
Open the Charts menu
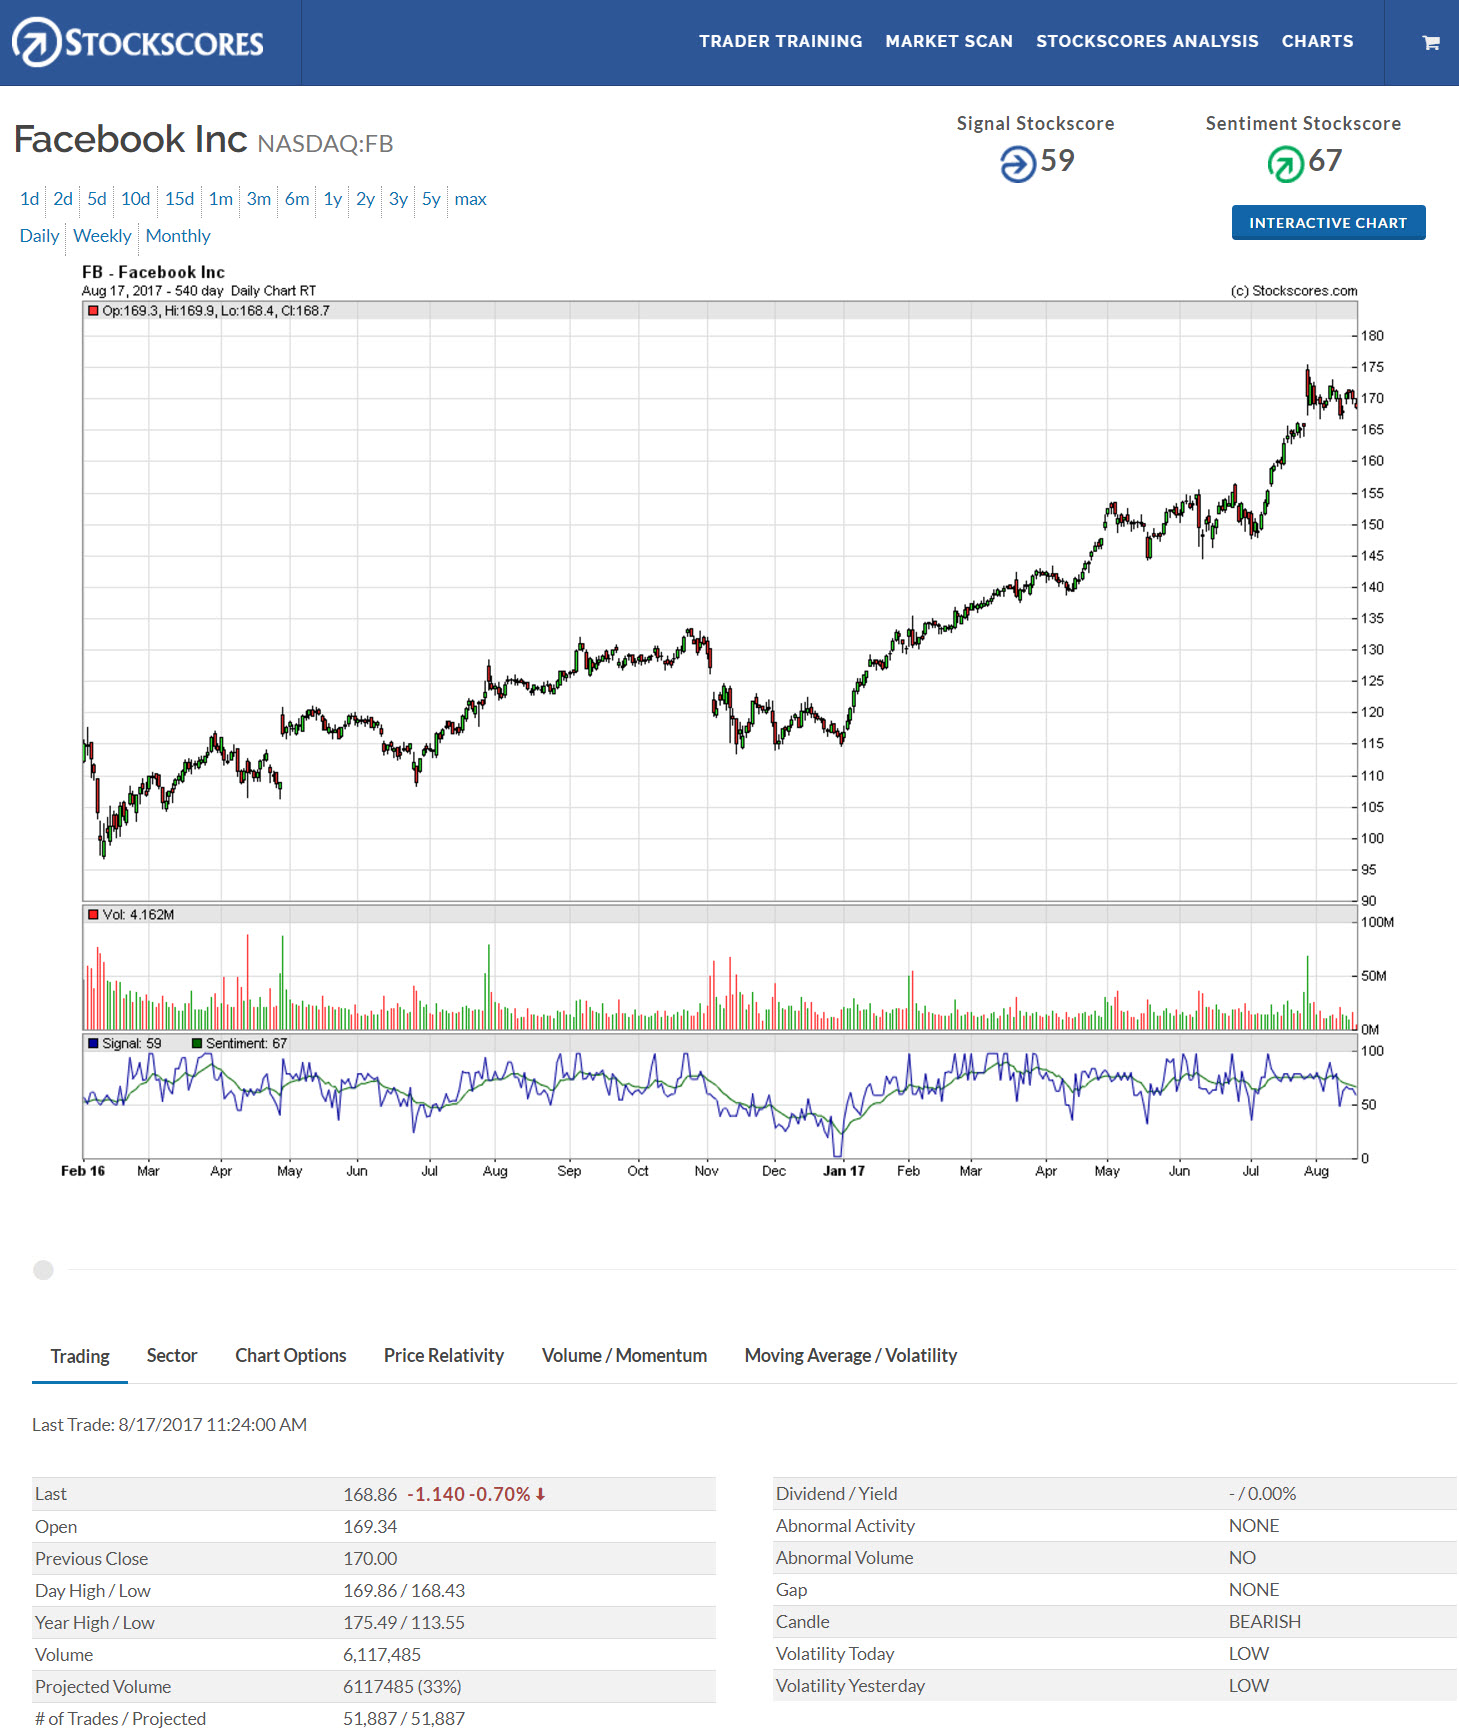point(1317,41)
